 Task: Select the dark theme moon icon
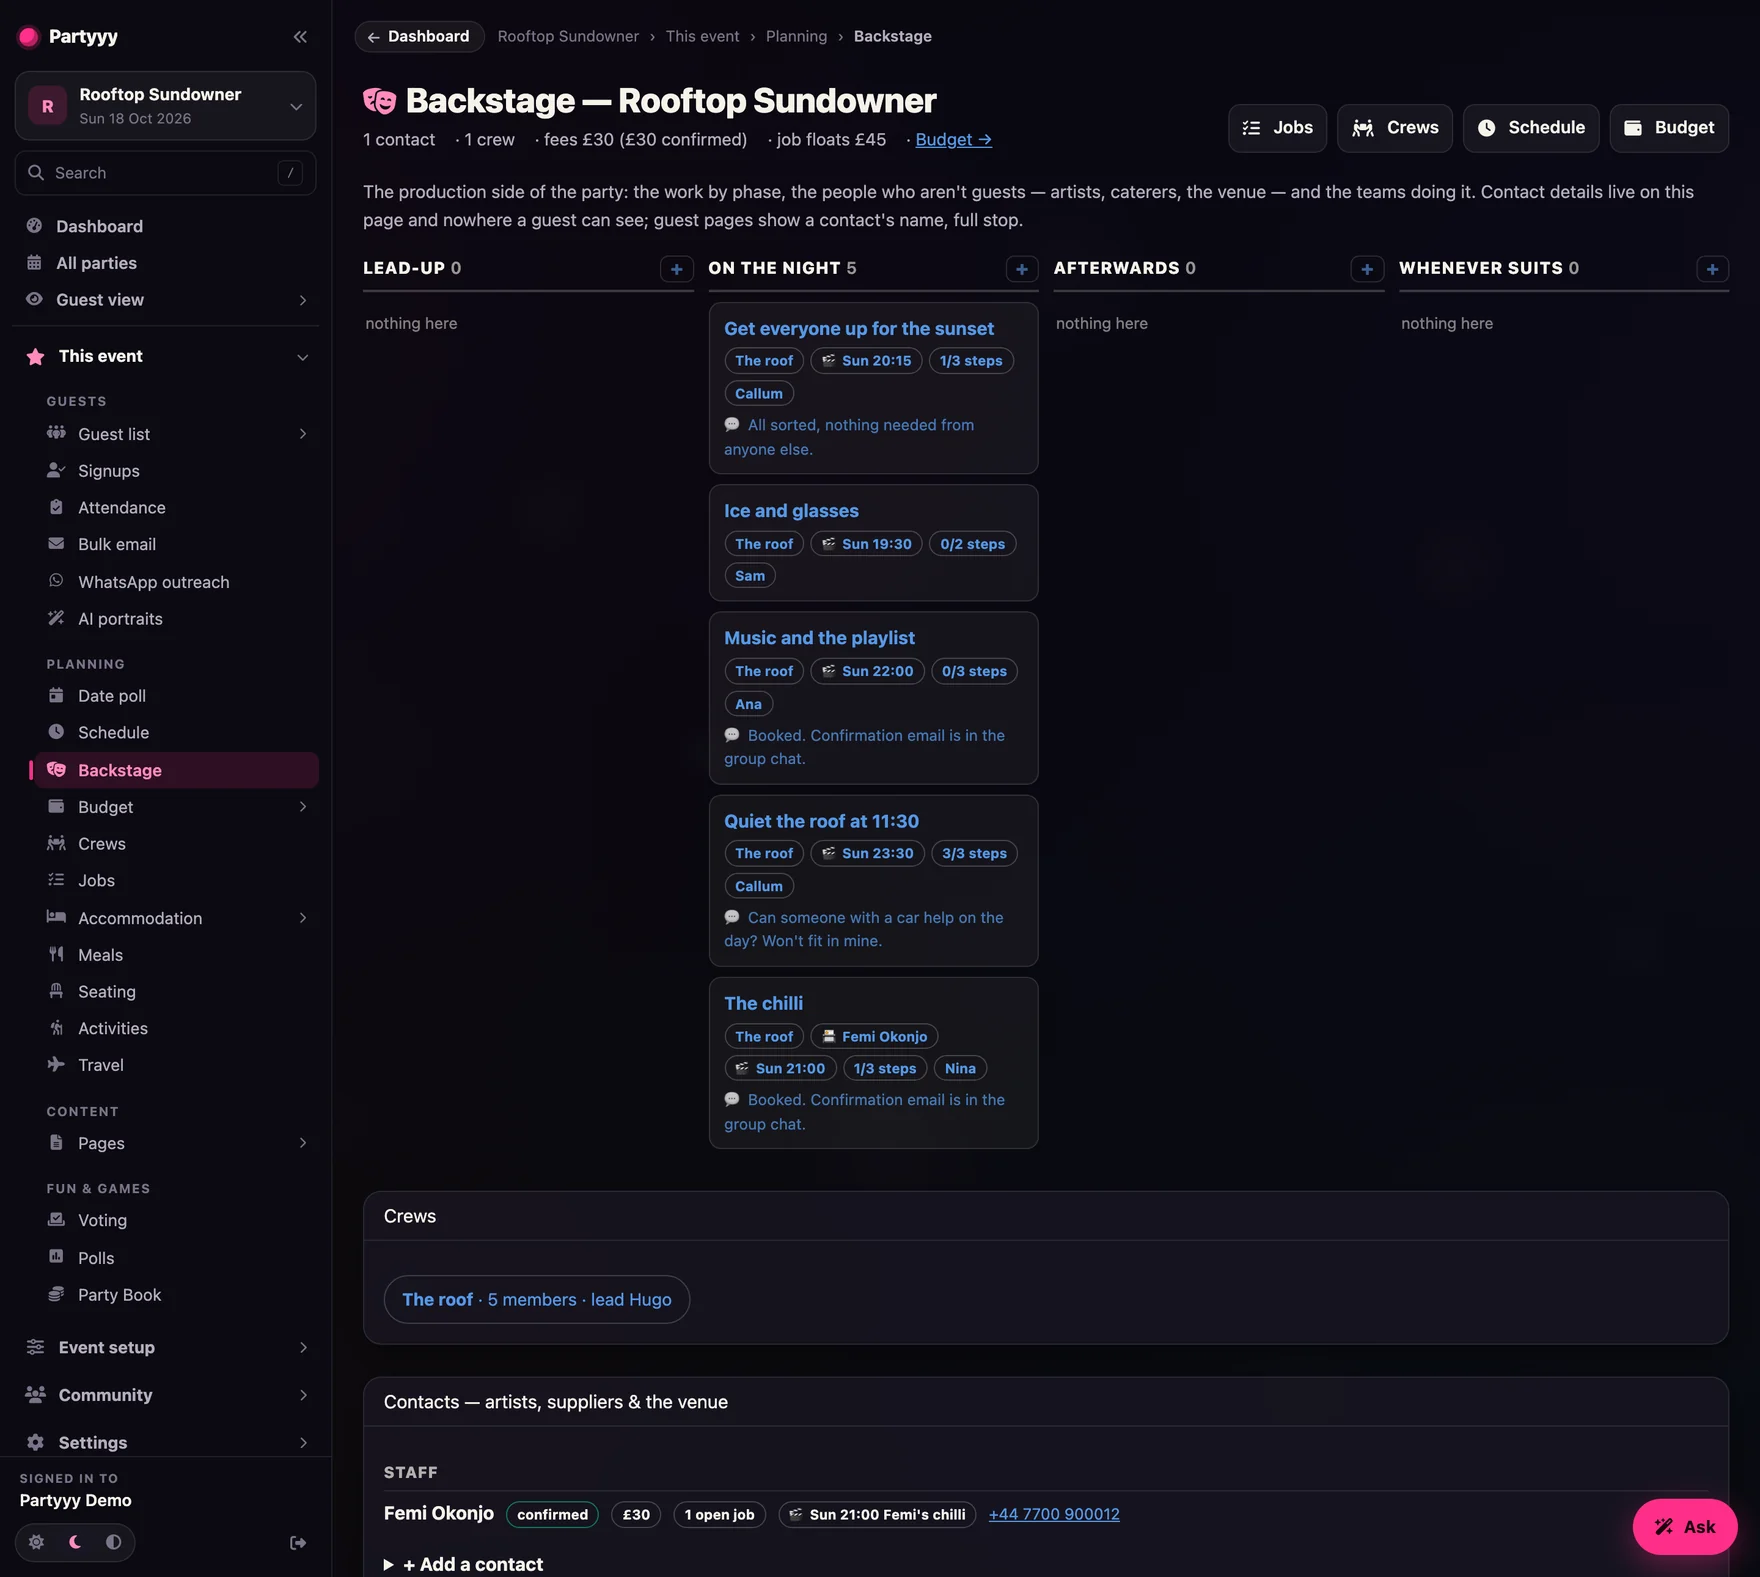(x=75, y=1542)
